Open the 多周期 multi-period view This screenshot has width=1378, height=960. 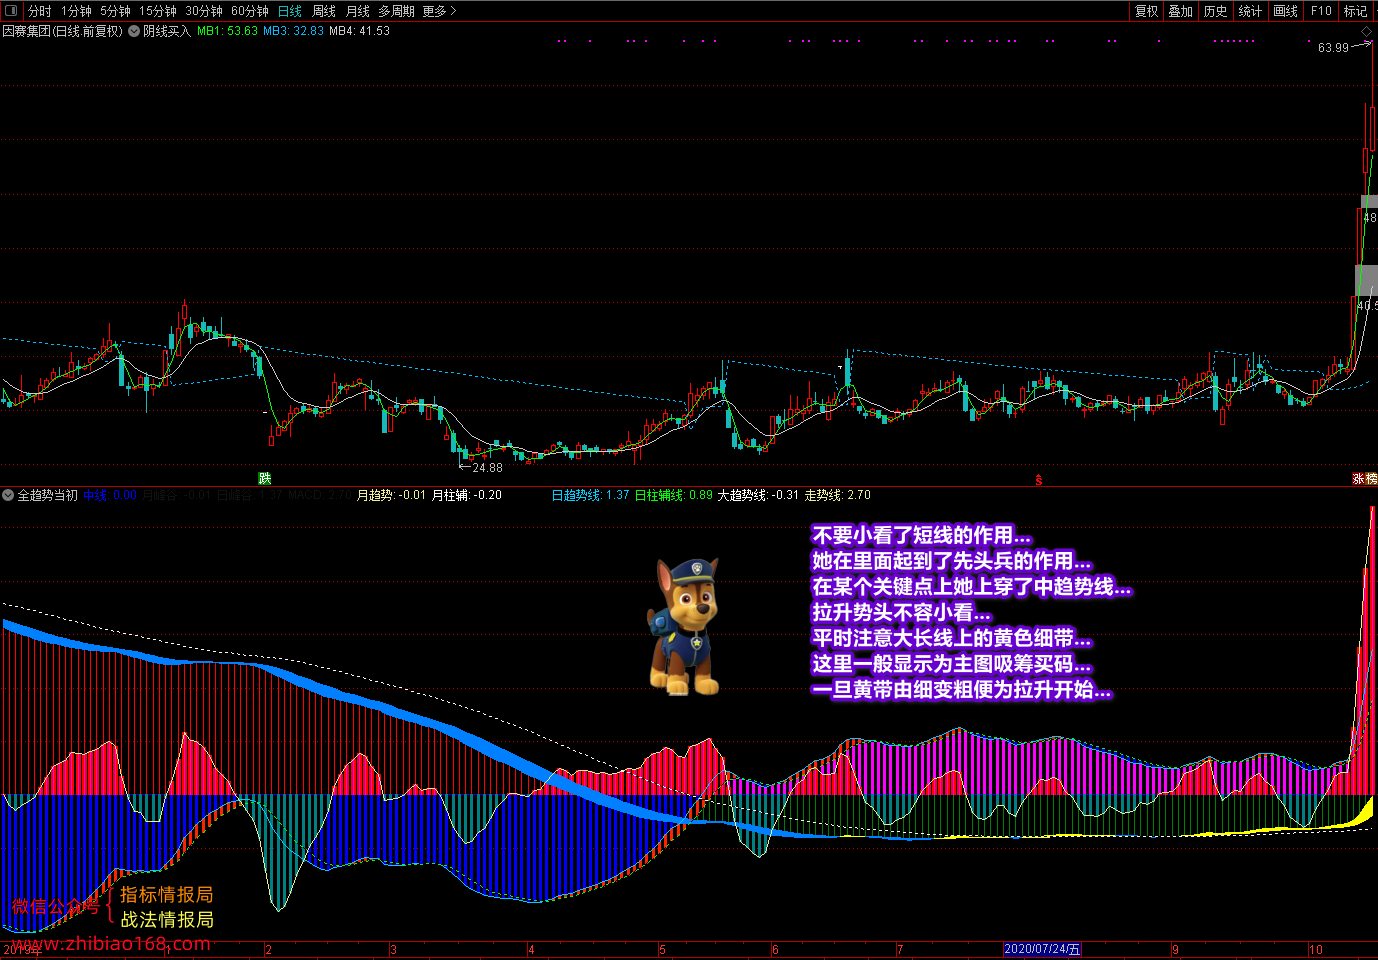[x=396, y=11]
